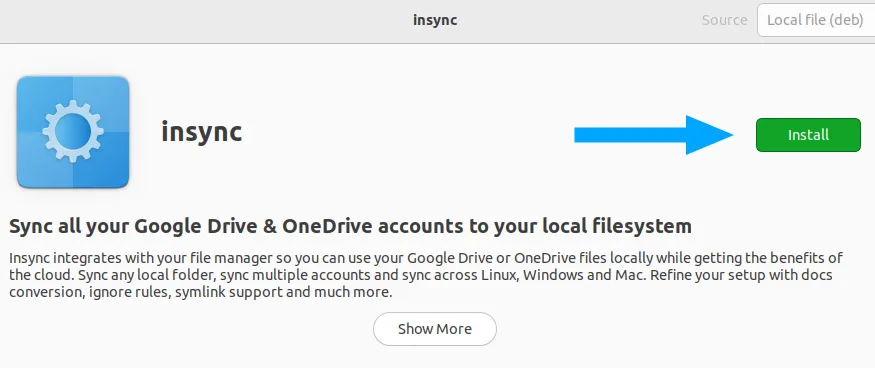Select the insync app name next to icon
The width and height of the screenshot is (875, 368).
201,132
